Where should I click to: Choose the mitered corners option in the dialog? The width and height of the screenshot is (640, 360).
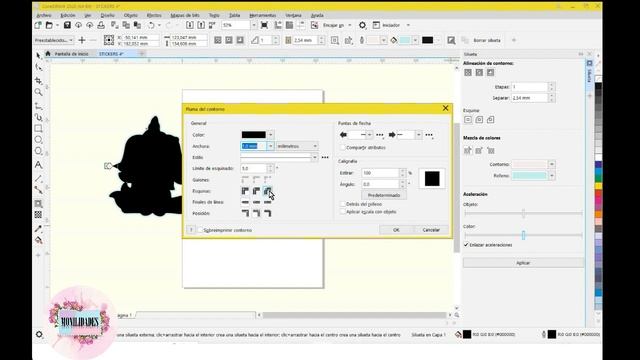click(245, 191)
